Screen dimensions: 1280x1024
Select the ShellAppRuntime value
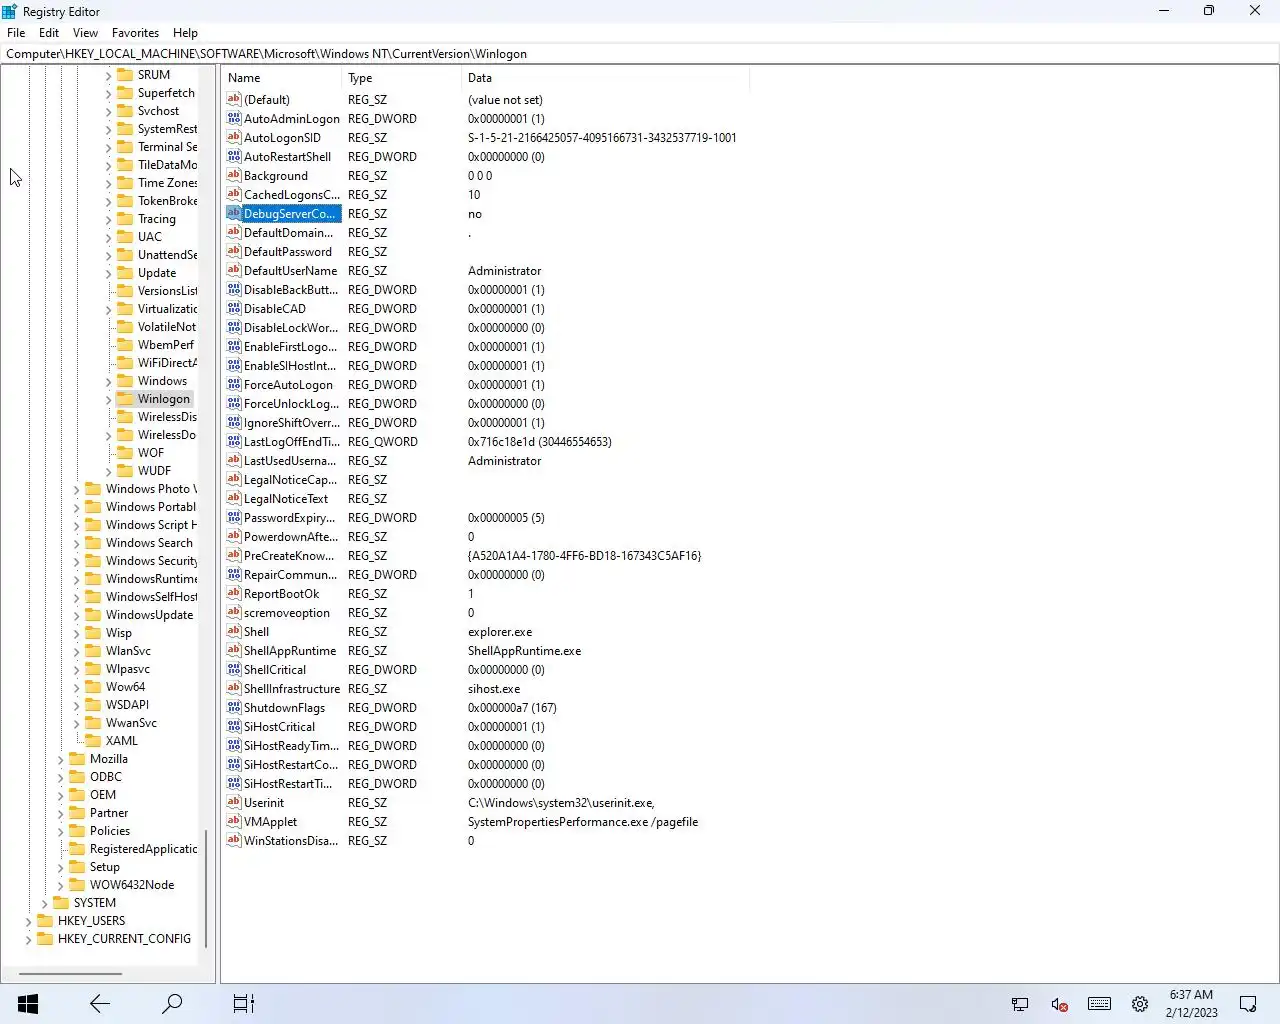pyautogui.click(x=290, y=650)
